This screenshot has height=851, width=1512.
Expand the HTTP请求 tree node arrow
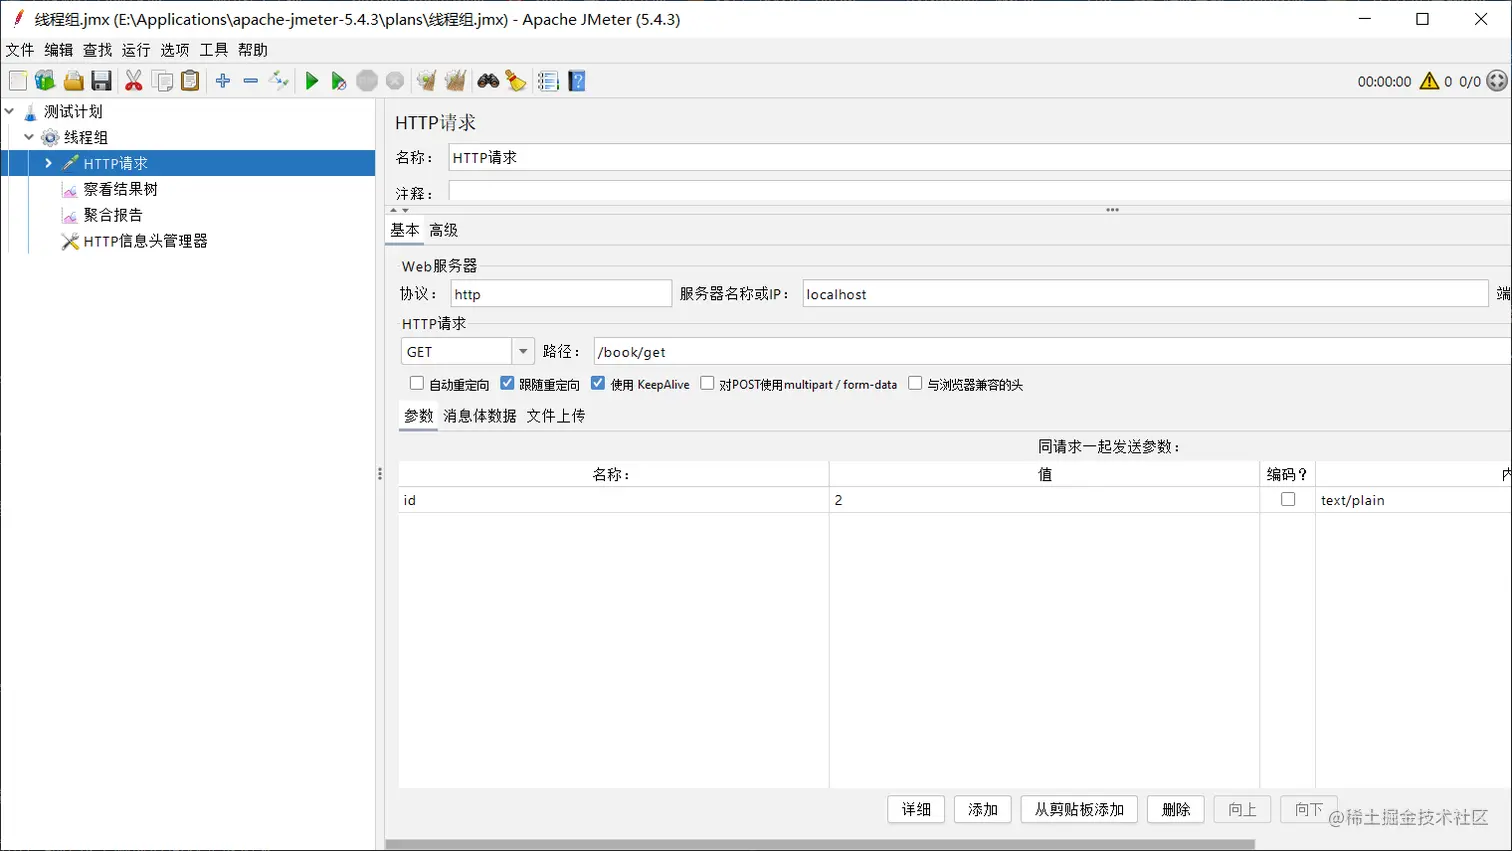click(48, 163)
